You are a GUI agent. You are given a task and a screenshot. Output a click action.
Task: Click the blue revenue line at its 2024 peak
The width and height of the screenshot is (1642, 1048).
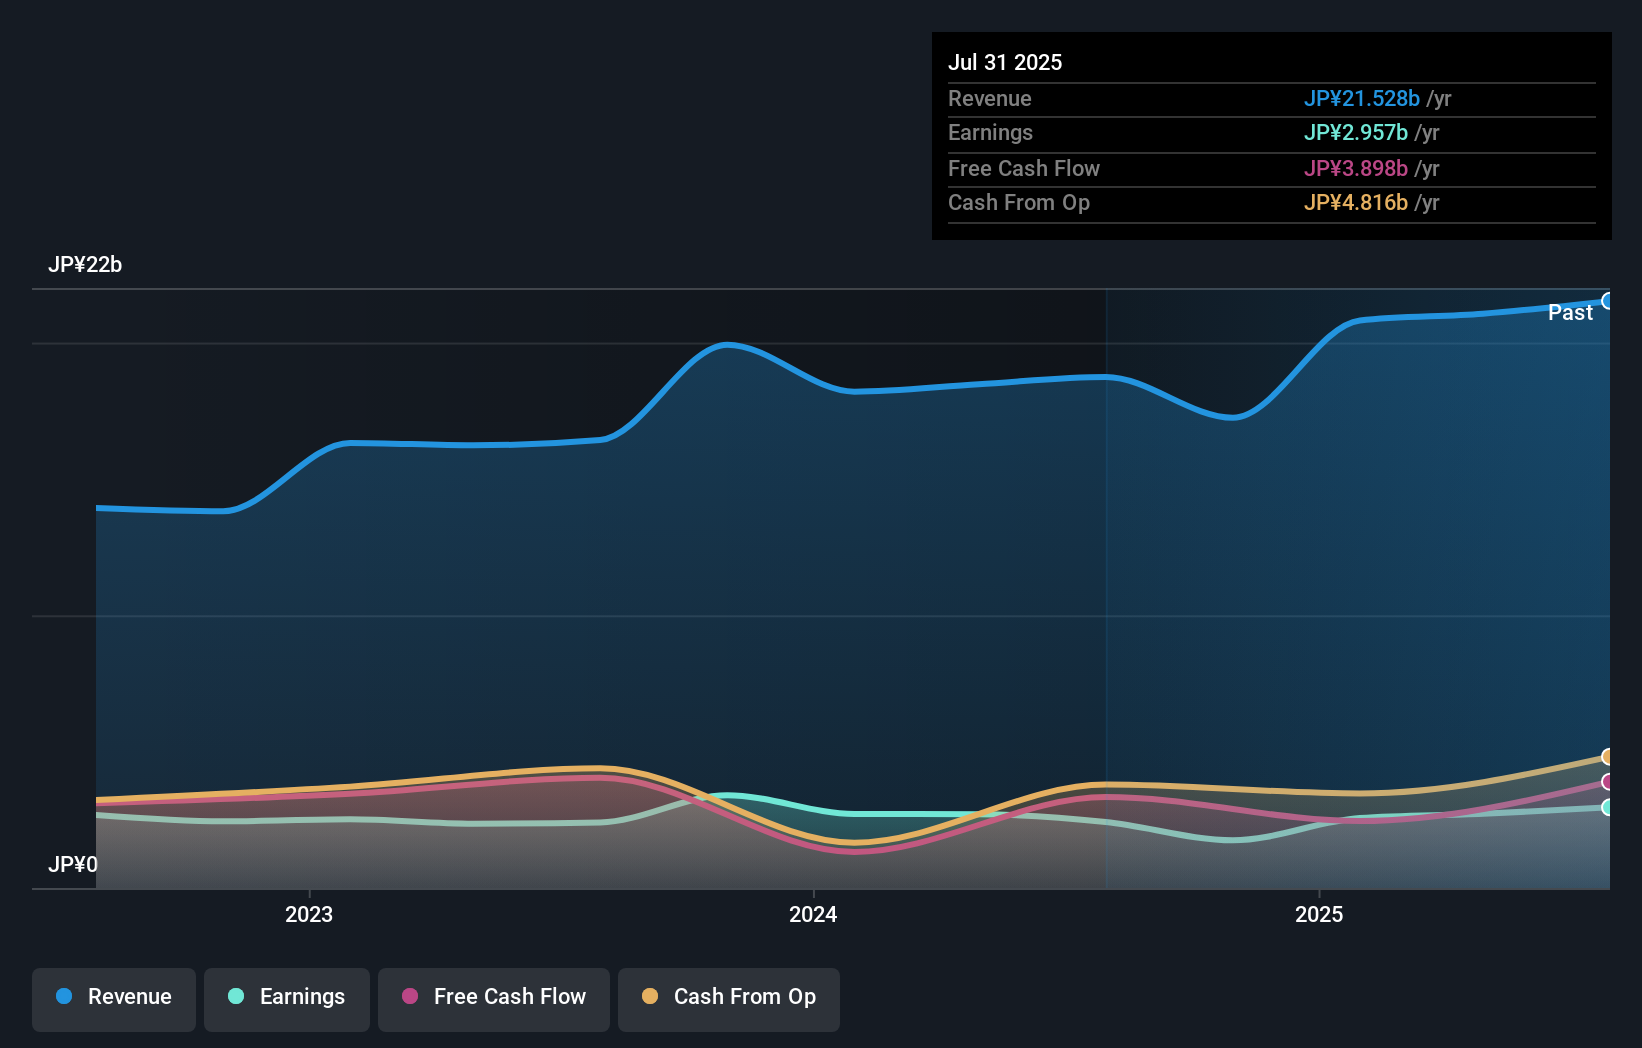(725, 344)
